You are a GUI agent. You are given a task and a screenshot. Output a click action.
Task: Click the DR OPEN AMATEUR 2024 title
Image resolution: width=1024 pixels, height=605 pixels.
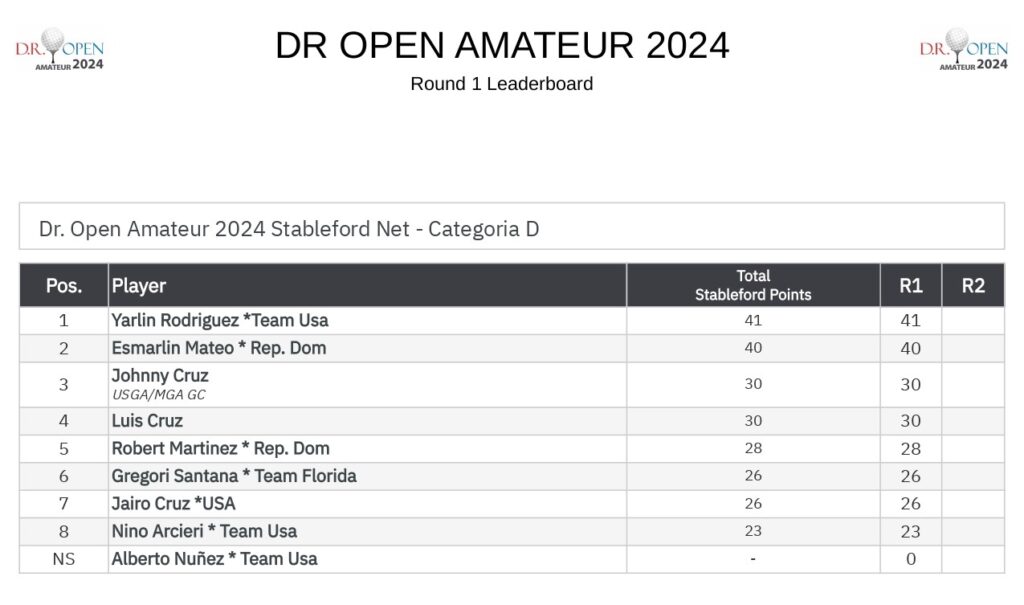point(502,45)
